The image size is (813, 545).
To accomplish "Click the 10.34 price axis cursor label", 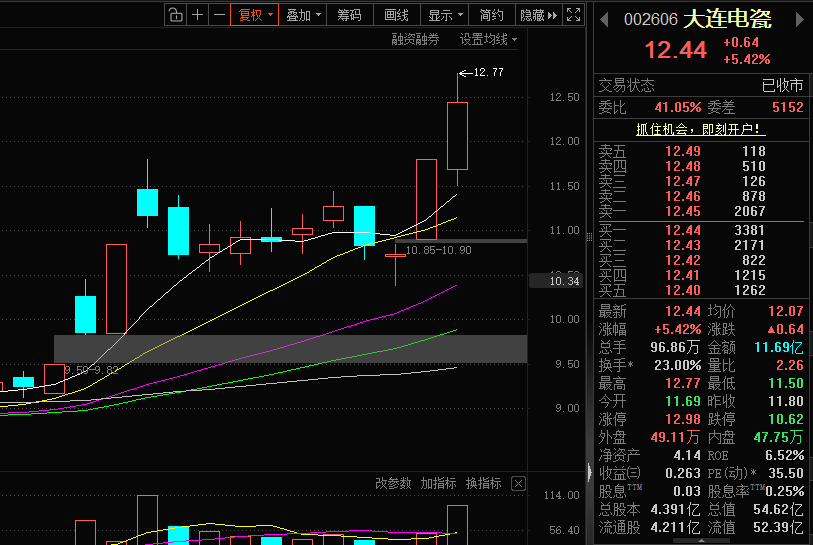I will (x=556, y=281).
